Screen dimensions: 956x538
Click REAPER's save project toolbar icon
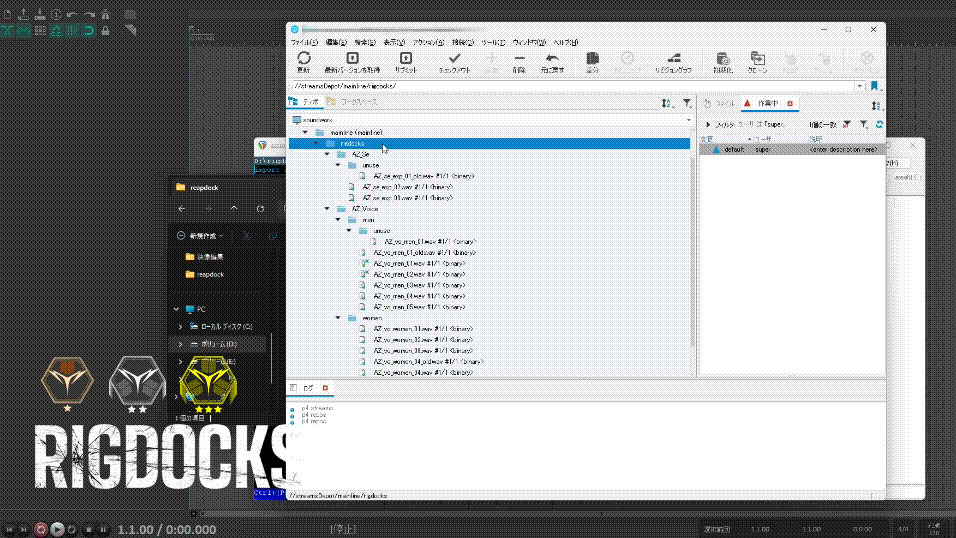tap(40, 14)
